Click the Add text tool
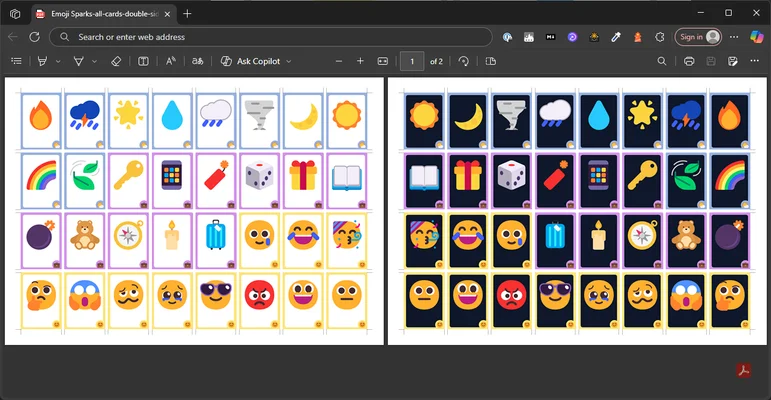The height and width of the screenshot is (400, 771). click(x=143, y=61)
